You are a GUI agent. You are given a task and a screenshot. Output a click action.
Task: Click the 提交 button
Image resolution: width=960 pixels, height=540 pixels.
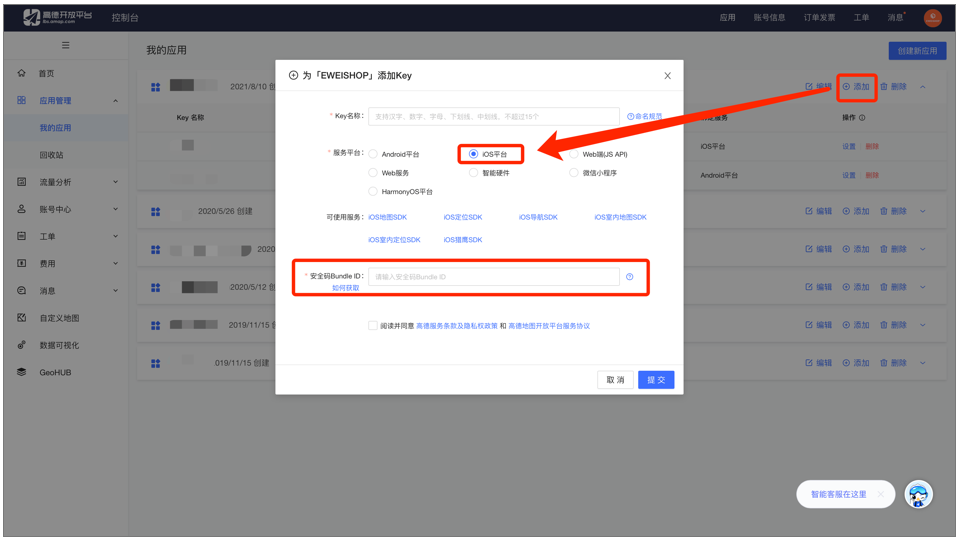pyautogui.click(x=656, y=380)
